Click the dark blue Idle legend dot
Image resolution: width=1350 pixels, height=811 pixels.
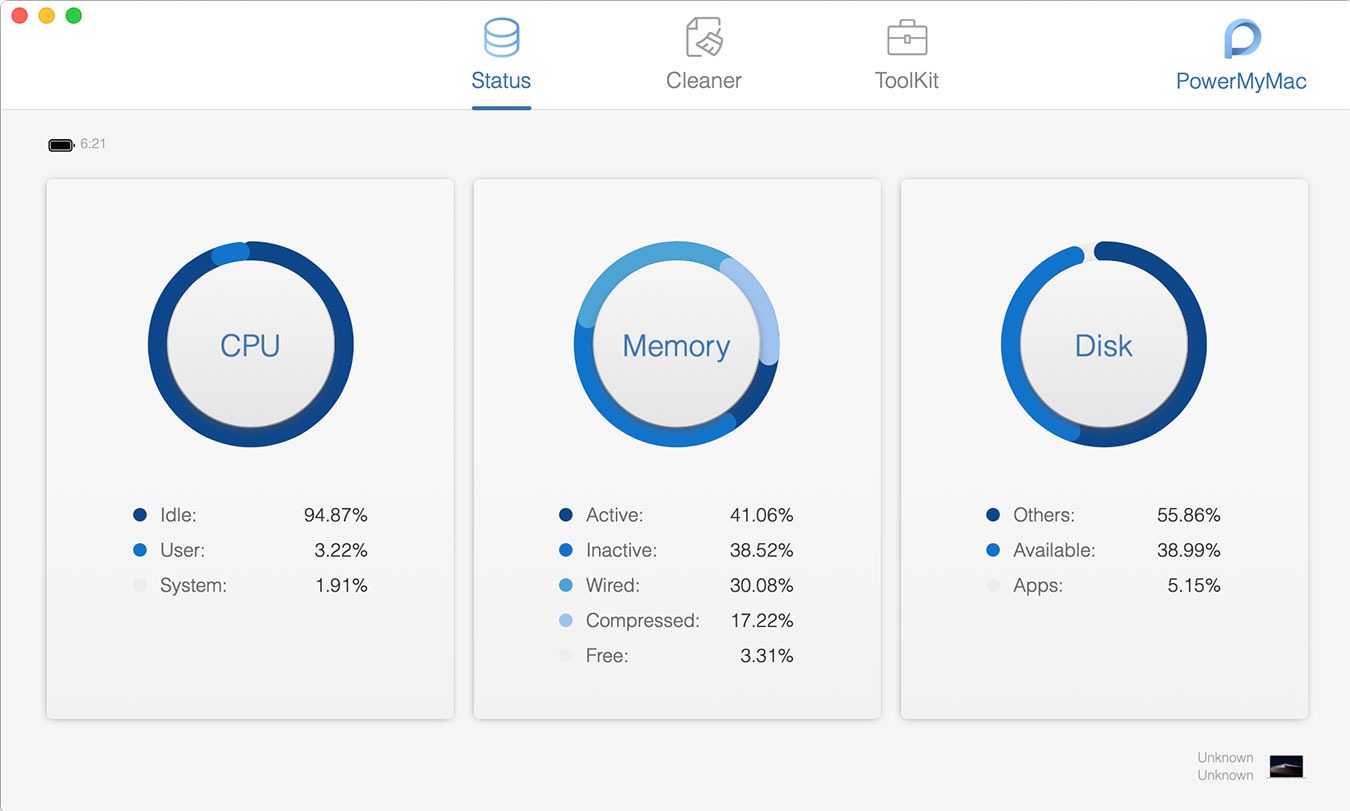tap(140, 515)
